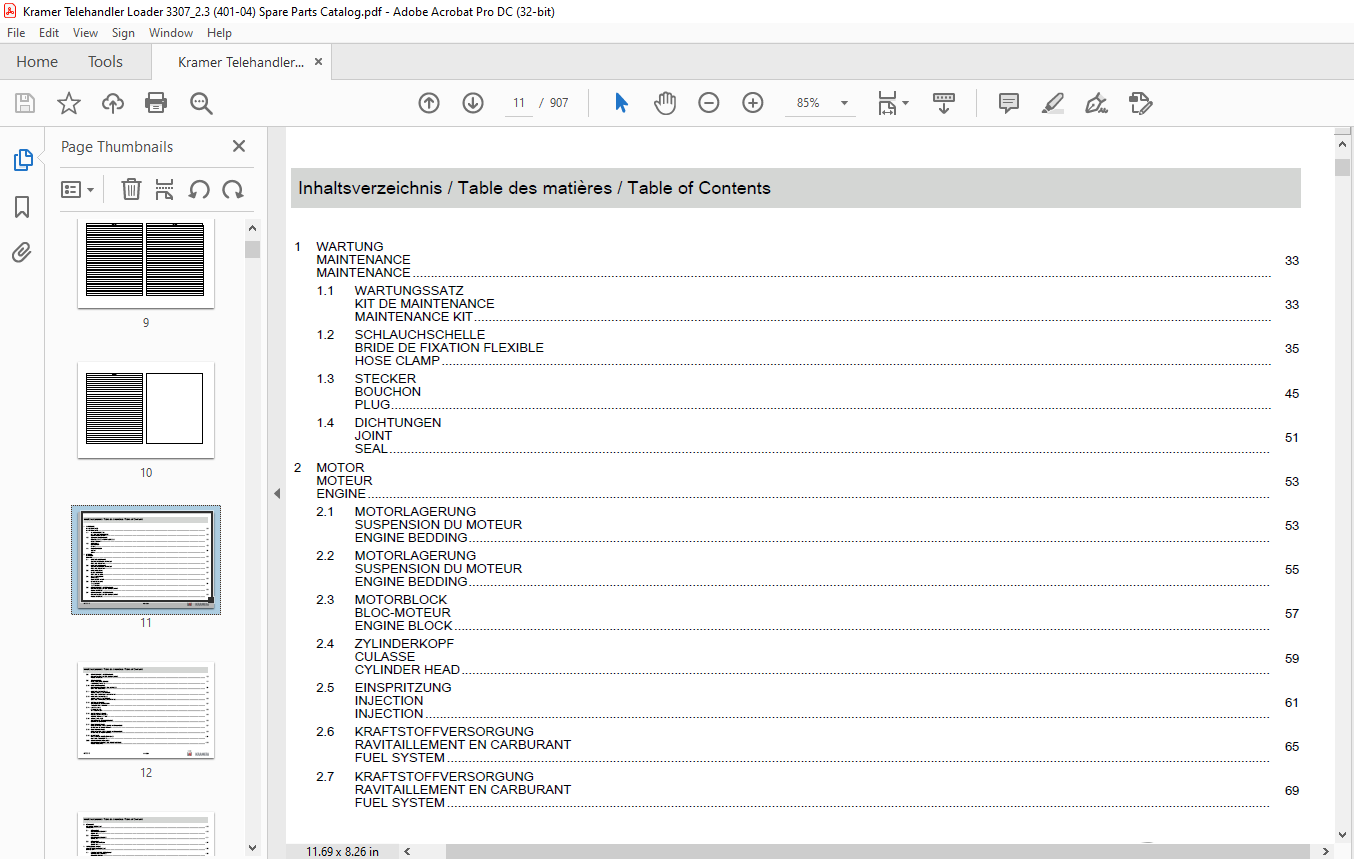The width and height of the screenshot is (1354, 859).
Task: Click the document vertical scroll down arrow
Action: [x=1342, y=834]
